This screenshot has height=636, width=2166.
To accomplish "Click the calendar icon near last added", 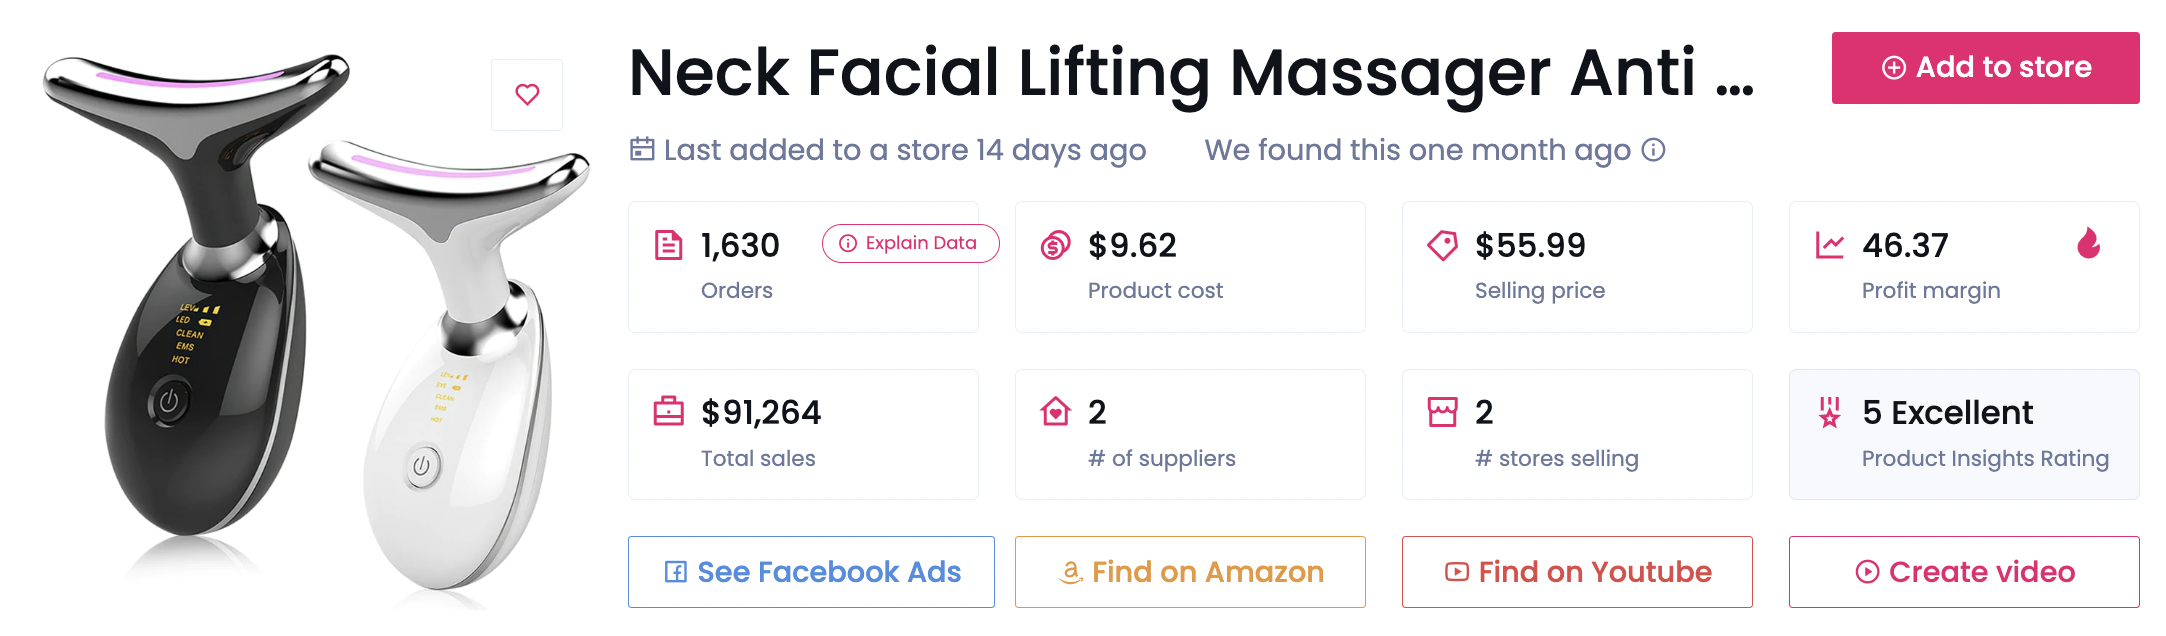I will tap(642, 149).
